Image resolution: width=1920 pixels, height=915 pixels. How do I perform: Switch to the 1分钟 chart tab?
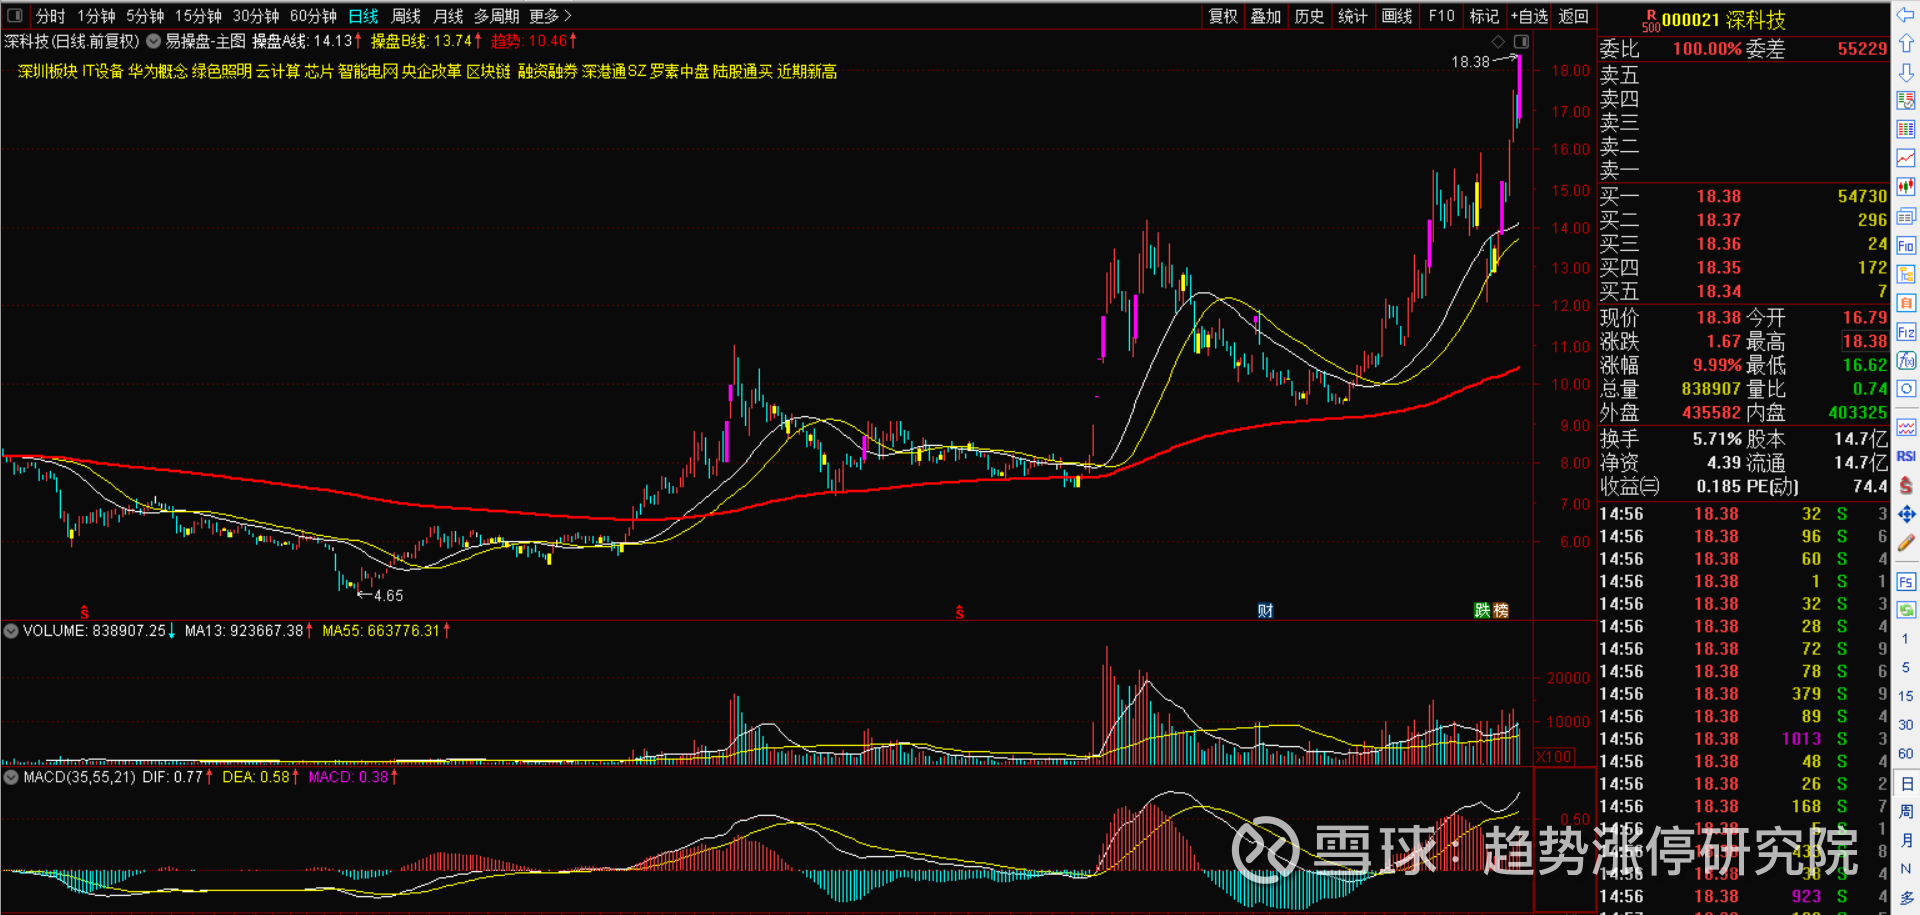coord(96,16)
